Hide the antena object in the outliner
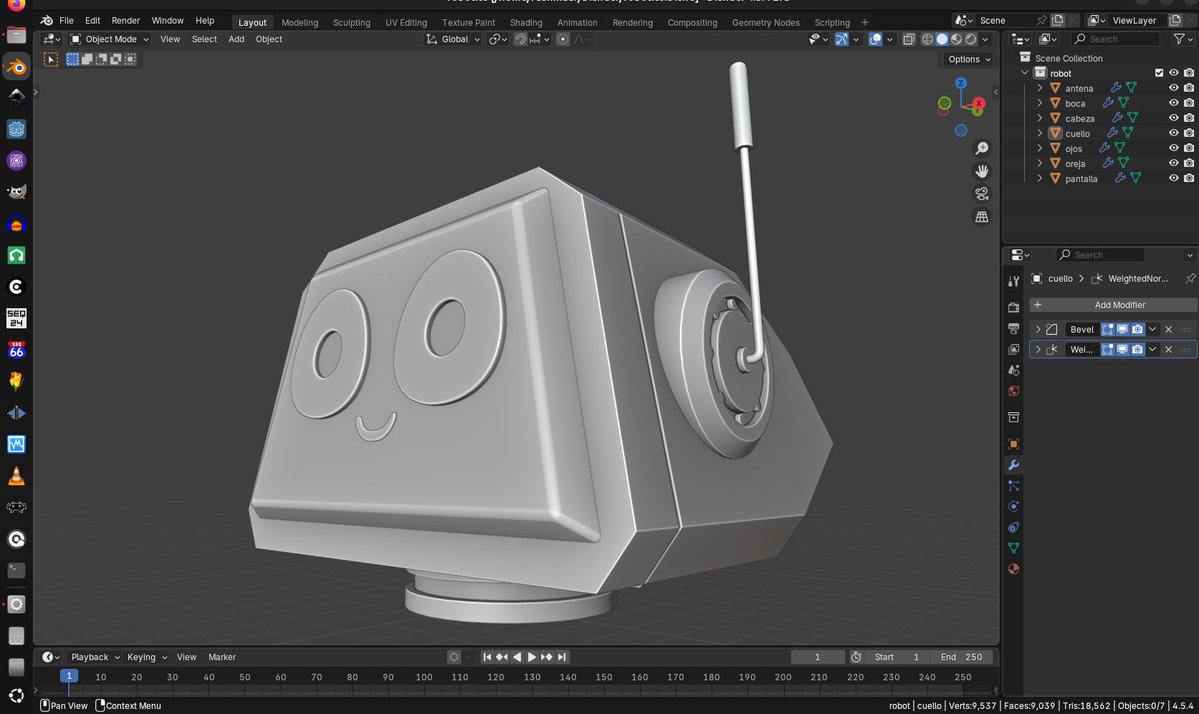 [x=1172, y=88]
